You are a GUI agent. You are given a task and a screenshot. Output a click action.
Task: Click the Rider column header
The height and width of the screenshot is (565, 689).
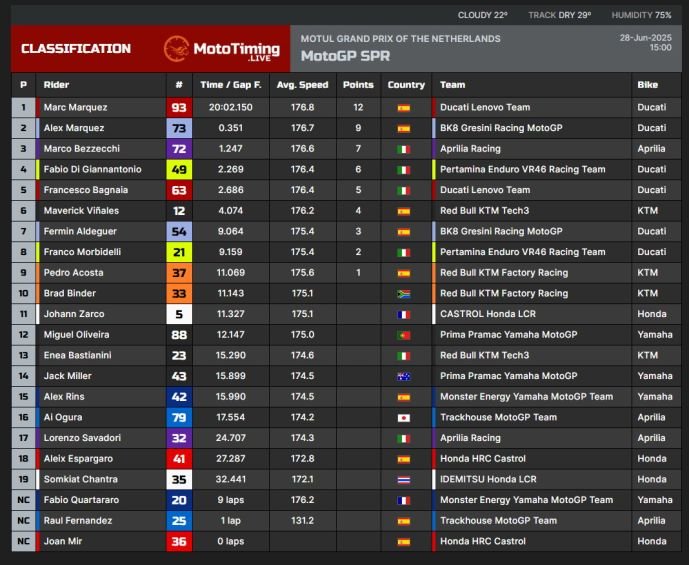click(x=56, y=85)
